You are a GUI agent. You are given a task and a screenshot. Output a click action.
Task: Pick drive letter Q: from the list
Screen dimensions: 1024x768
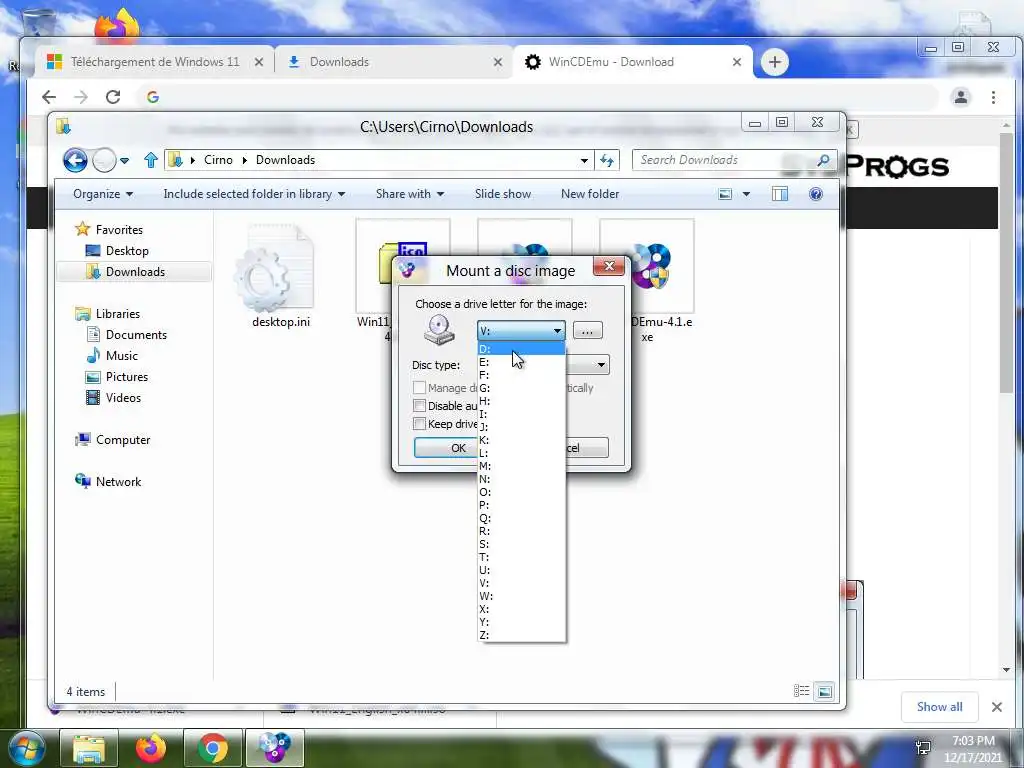point(521,518)
